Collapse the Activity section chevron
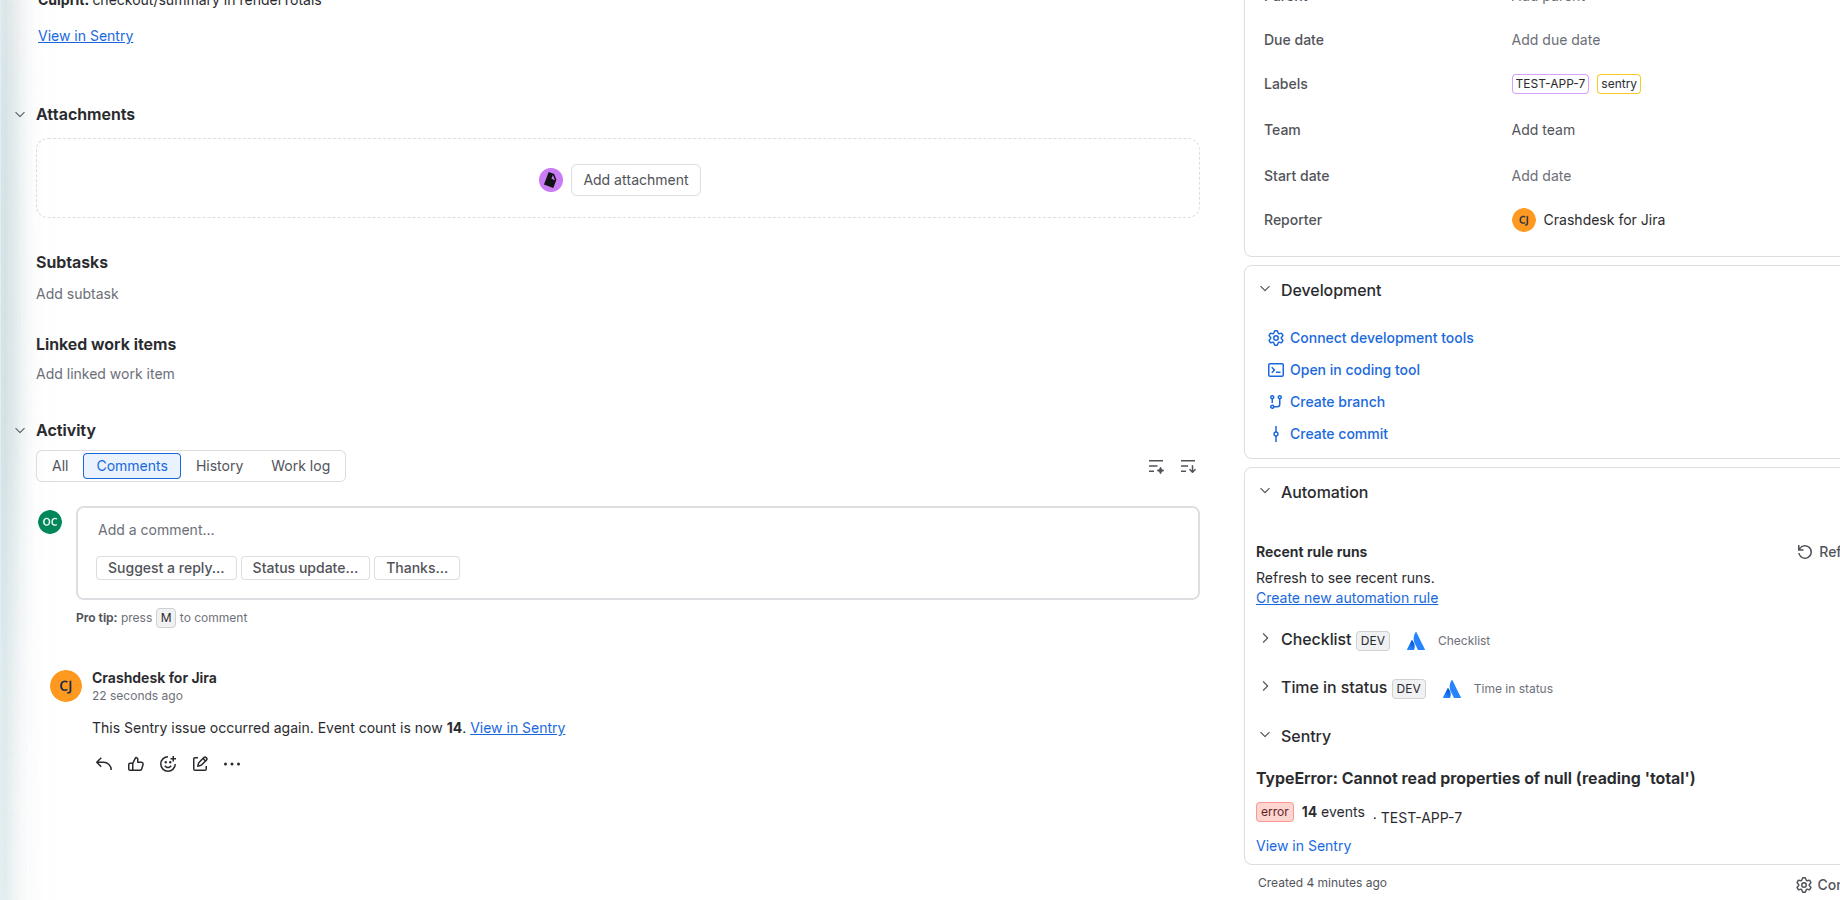 pyautogui.click(x=20, y=431)
